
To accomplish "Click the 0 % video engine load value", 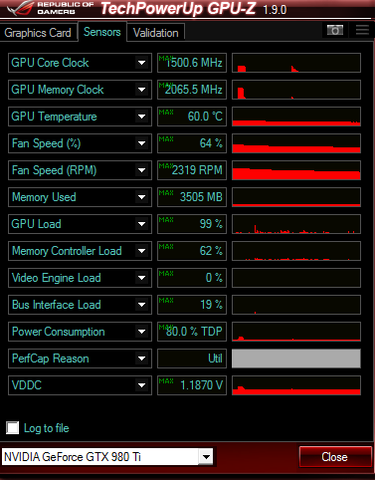I will [192, 278].
